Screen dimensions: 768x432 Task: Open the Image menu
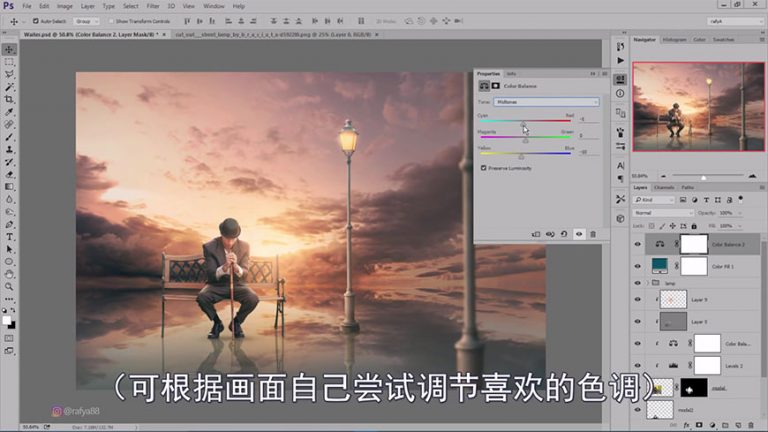(x=64, y=6)
